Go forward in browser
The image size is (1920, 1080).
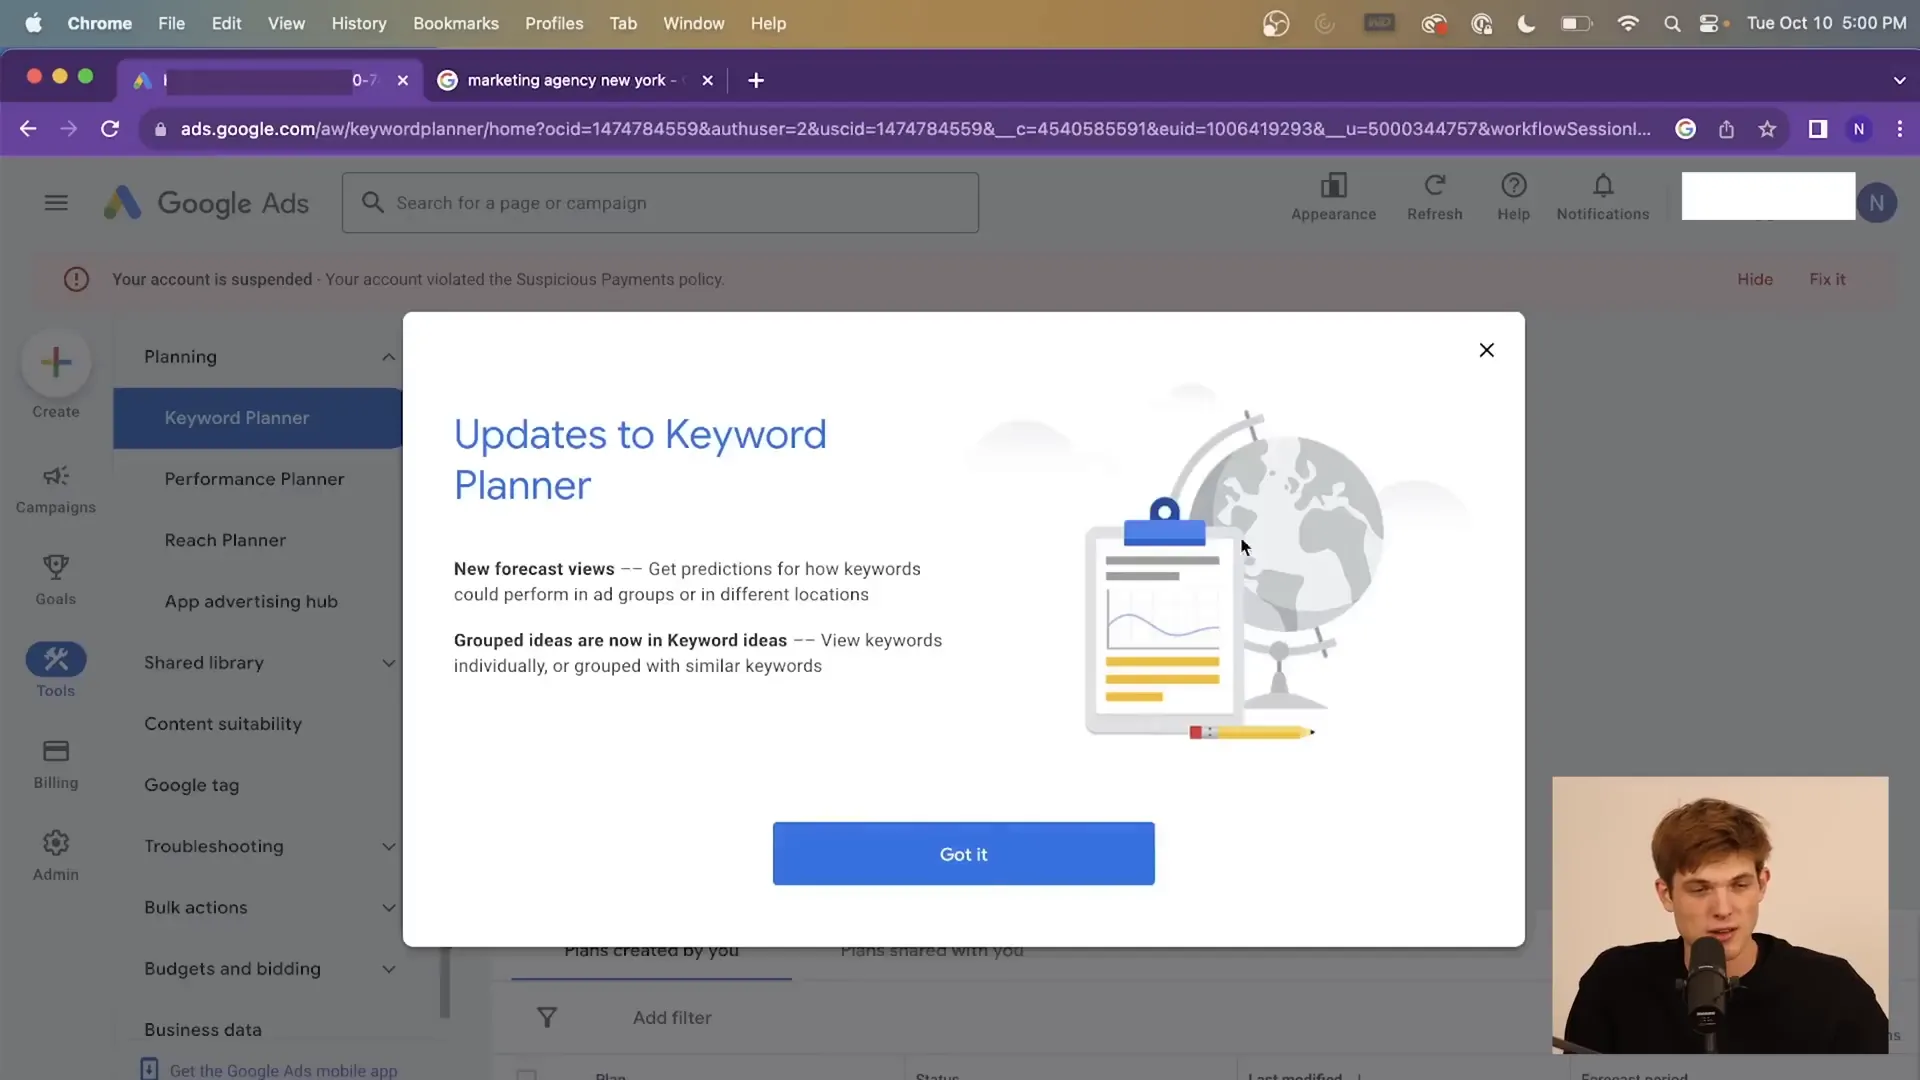pyautogui.click(x=68, y=129)
